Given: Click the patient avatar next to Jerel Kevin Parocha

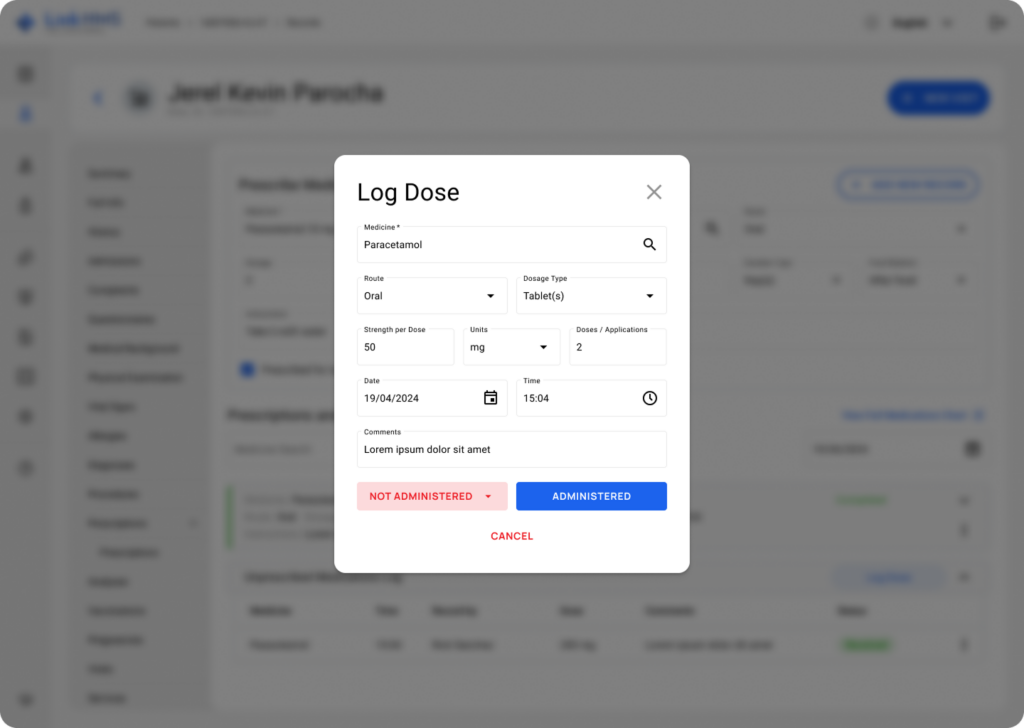Looking at the screenshot, I should pos(140,98).
